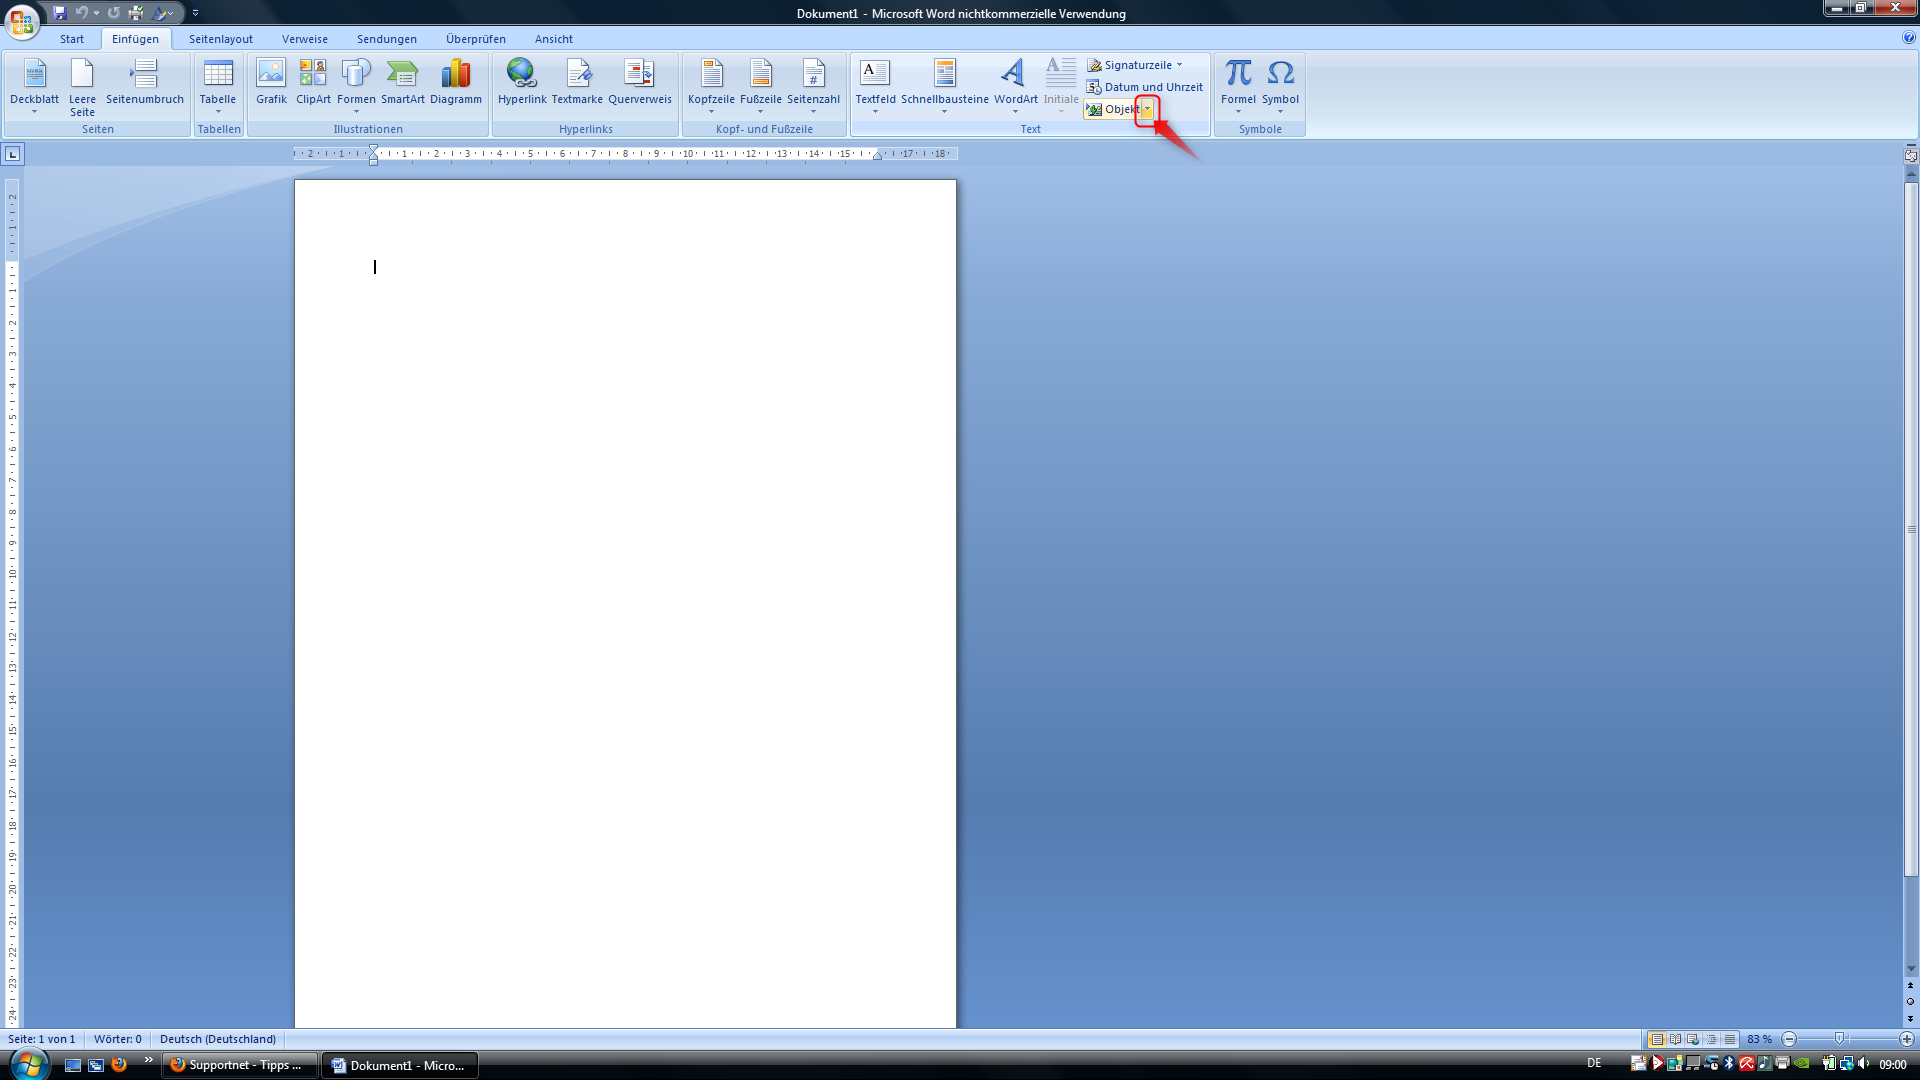The image size is (1920, 1080).
Task: Insert a Grafik picture from file
Action: tap(271, 81)
